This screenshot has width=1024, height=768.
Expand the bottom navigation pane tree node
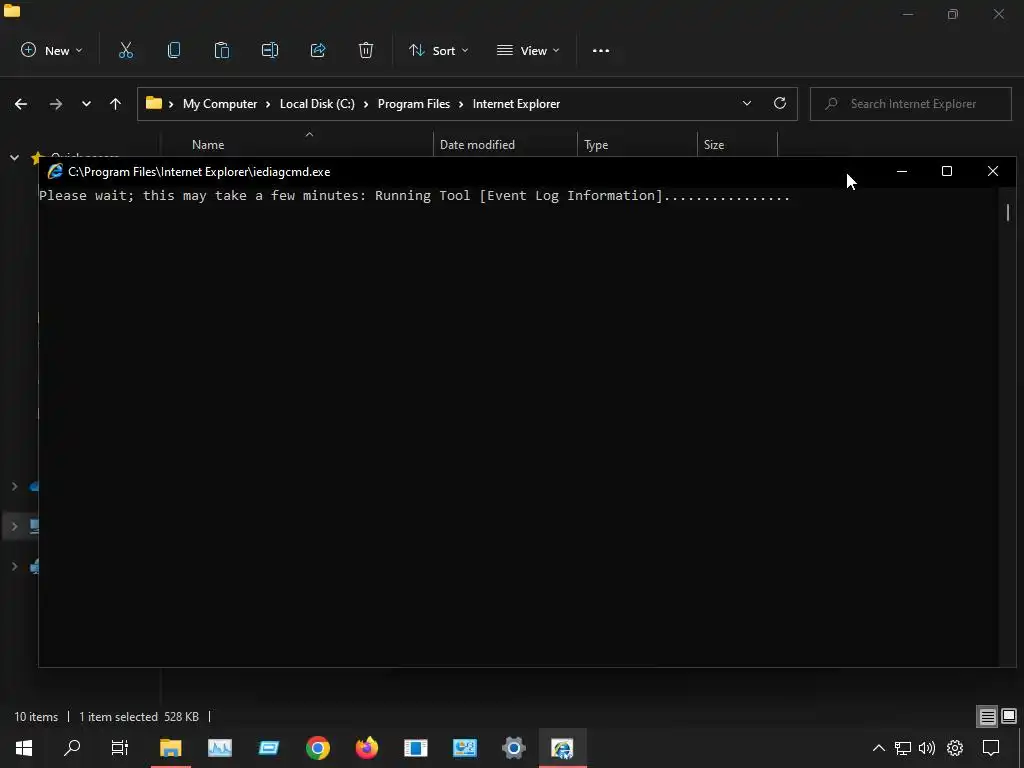coord(14,566)
